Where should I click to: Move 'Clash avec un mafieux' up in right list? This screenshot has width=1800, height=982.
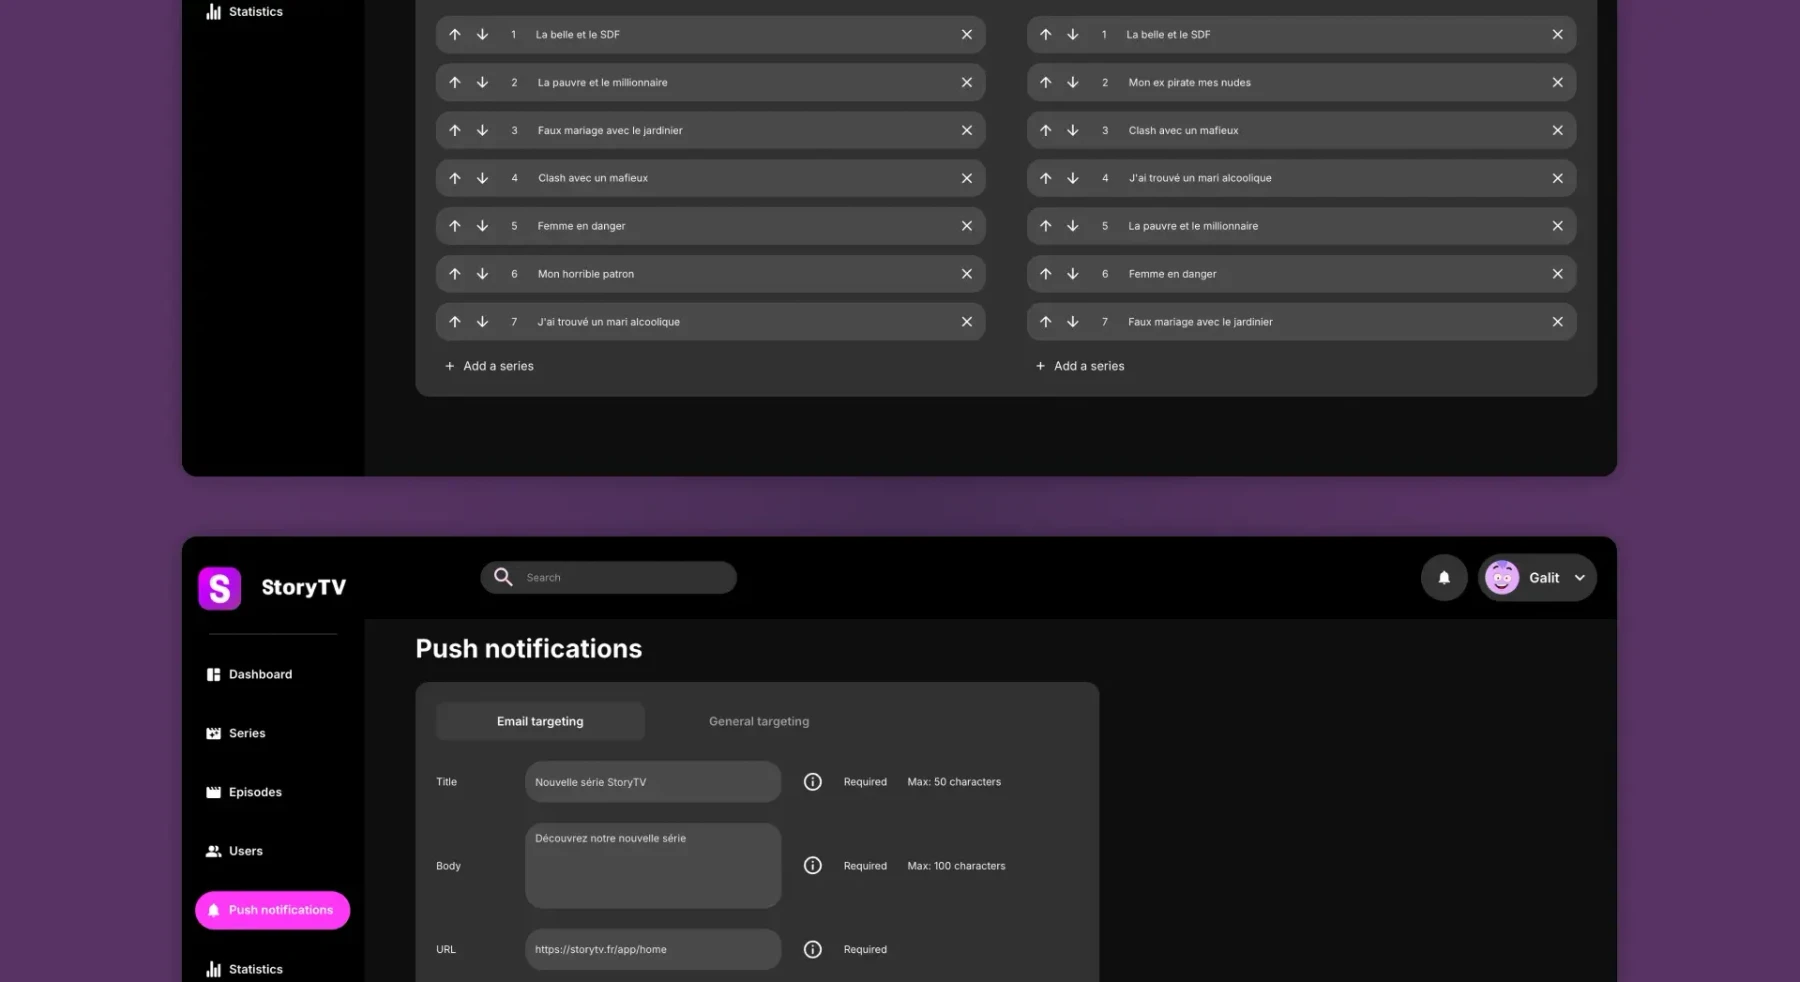click(1045, 130)
